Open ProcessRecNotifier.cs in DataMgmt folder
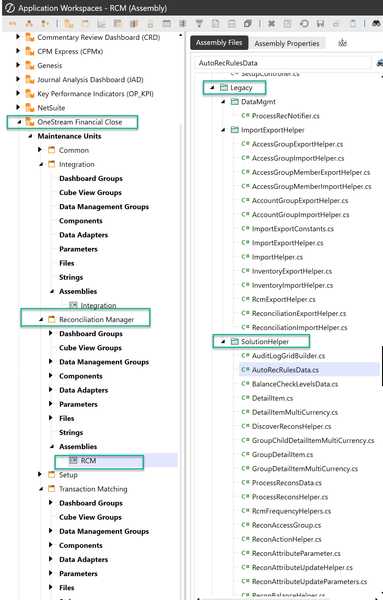383x600 pixels. pyautogui.click(x=285, y=116)
